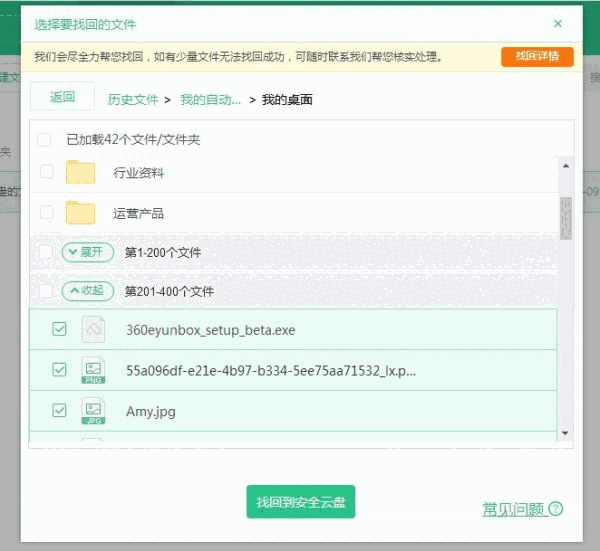Select the 360eyunbox_setup_beta.exe file name

211,330
